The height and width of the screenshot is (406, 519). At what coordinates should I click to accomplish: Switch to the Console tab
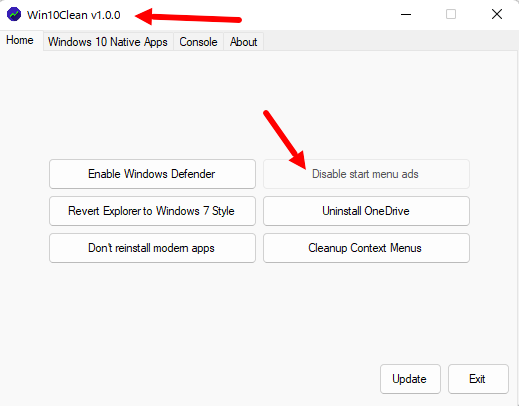click(x=198, y=42)
